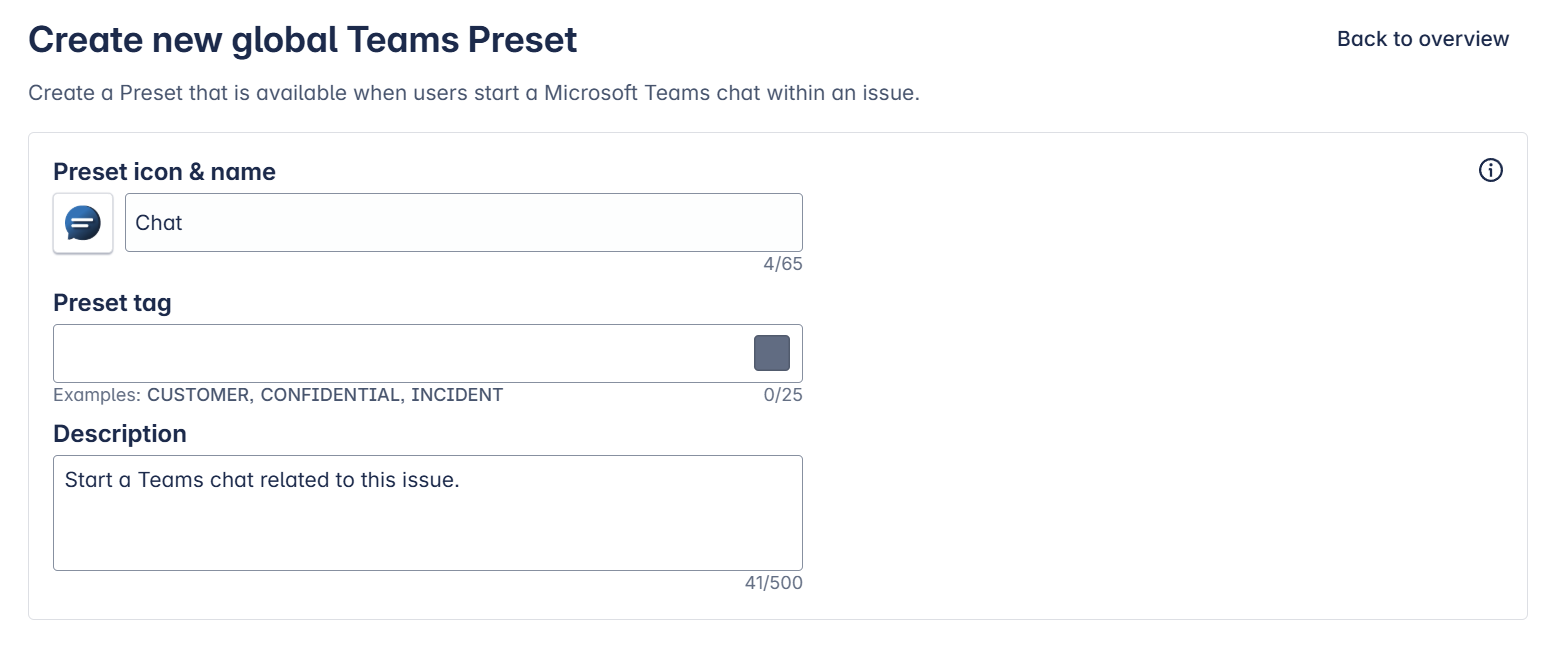This screenshot has width=1552, height=649.
Task: Click the CONFIDENTIAL example tag text
Action: 331,395
